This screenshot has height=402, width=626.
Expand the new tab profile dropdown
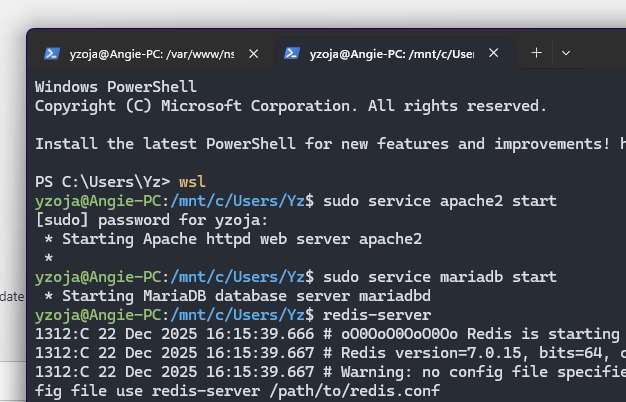point(566,53)
